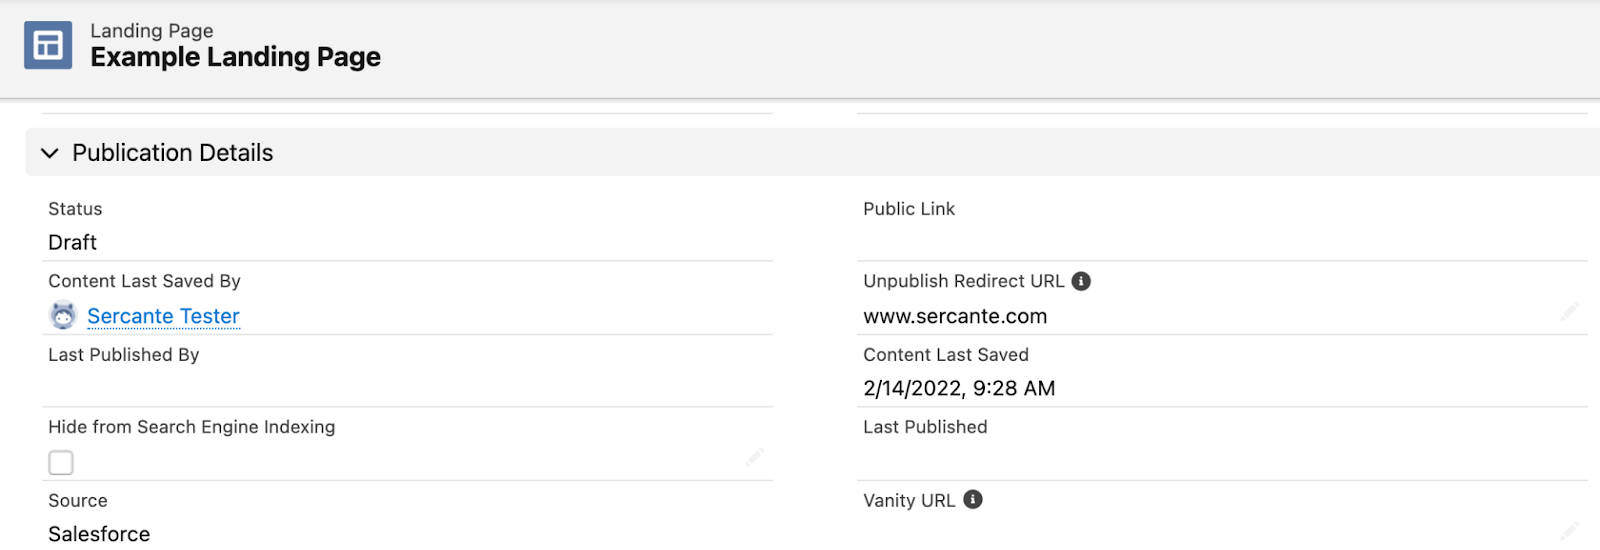
Task: Click the Vanity URL field label
Action: point(909,501)
